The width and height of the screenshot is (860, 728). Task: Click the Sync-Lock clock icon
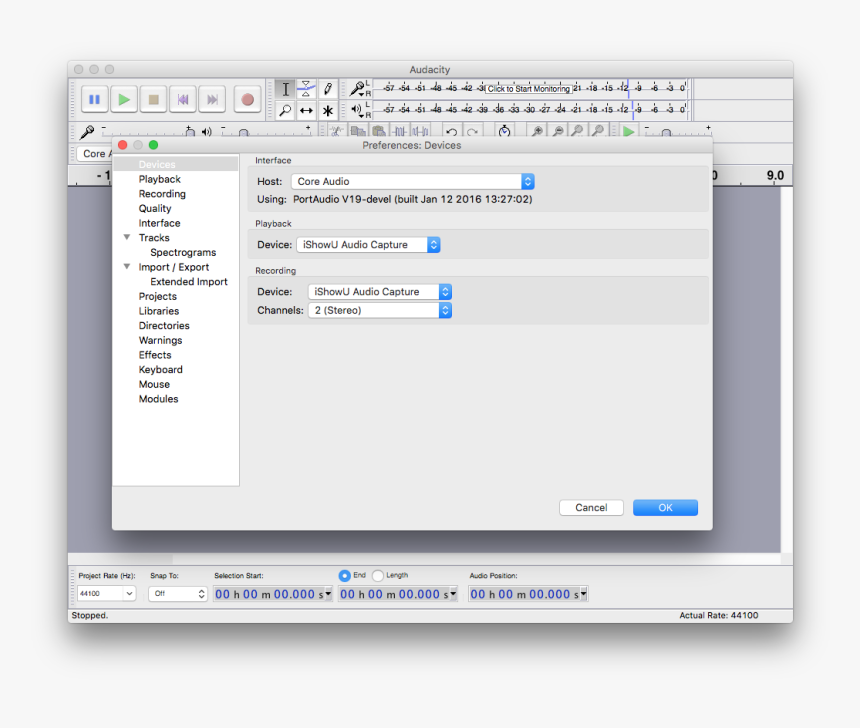point(505,131)
